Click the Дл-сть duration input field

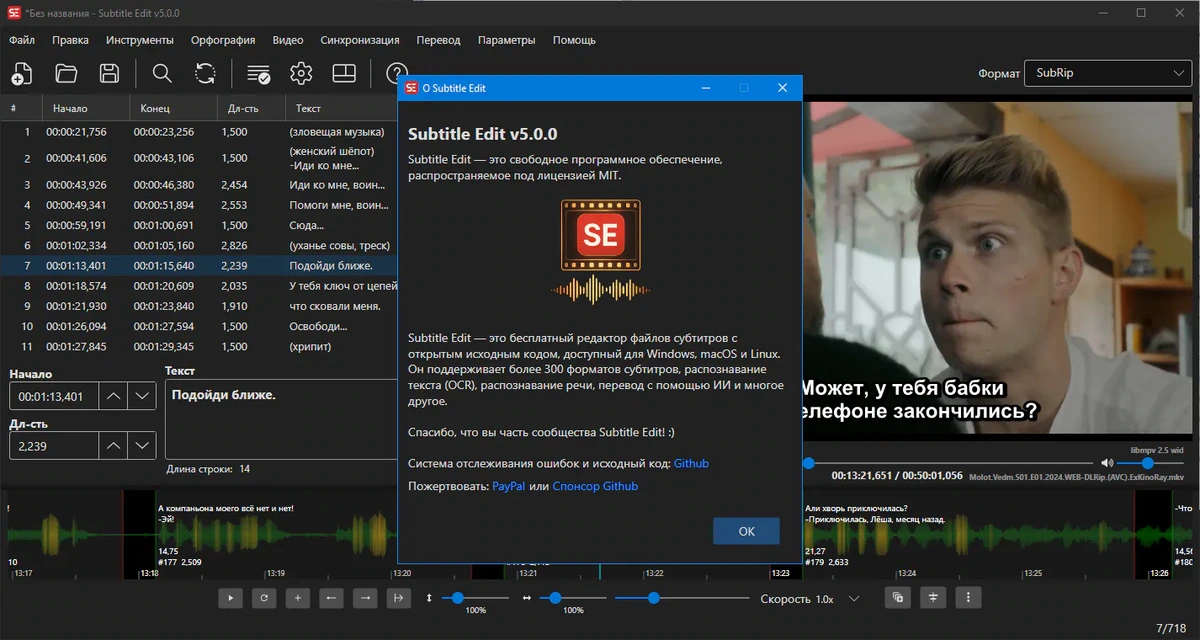[54, 445]
